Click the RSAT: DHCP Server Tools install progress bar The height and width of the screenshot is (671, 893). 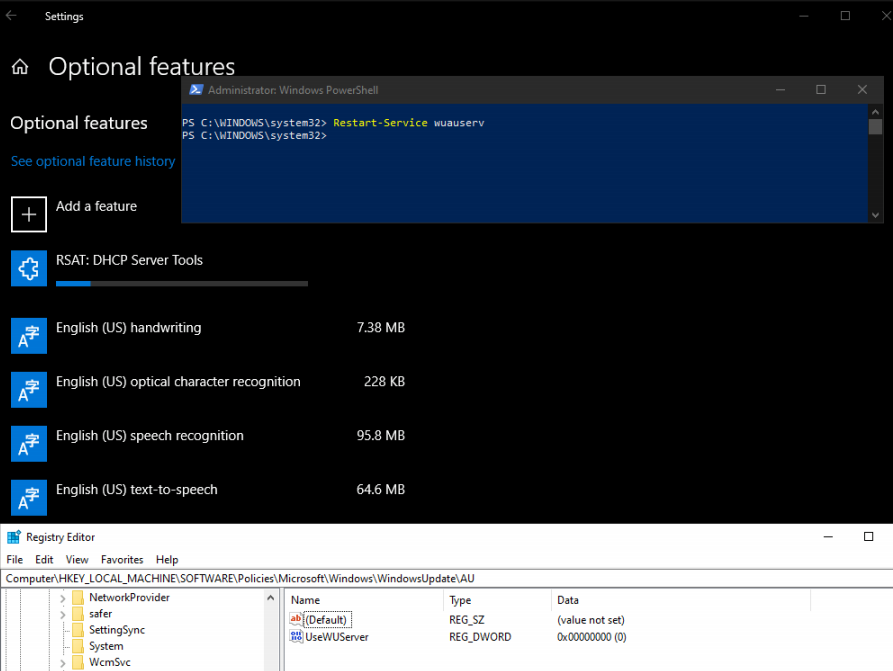[x=182, y=283]
